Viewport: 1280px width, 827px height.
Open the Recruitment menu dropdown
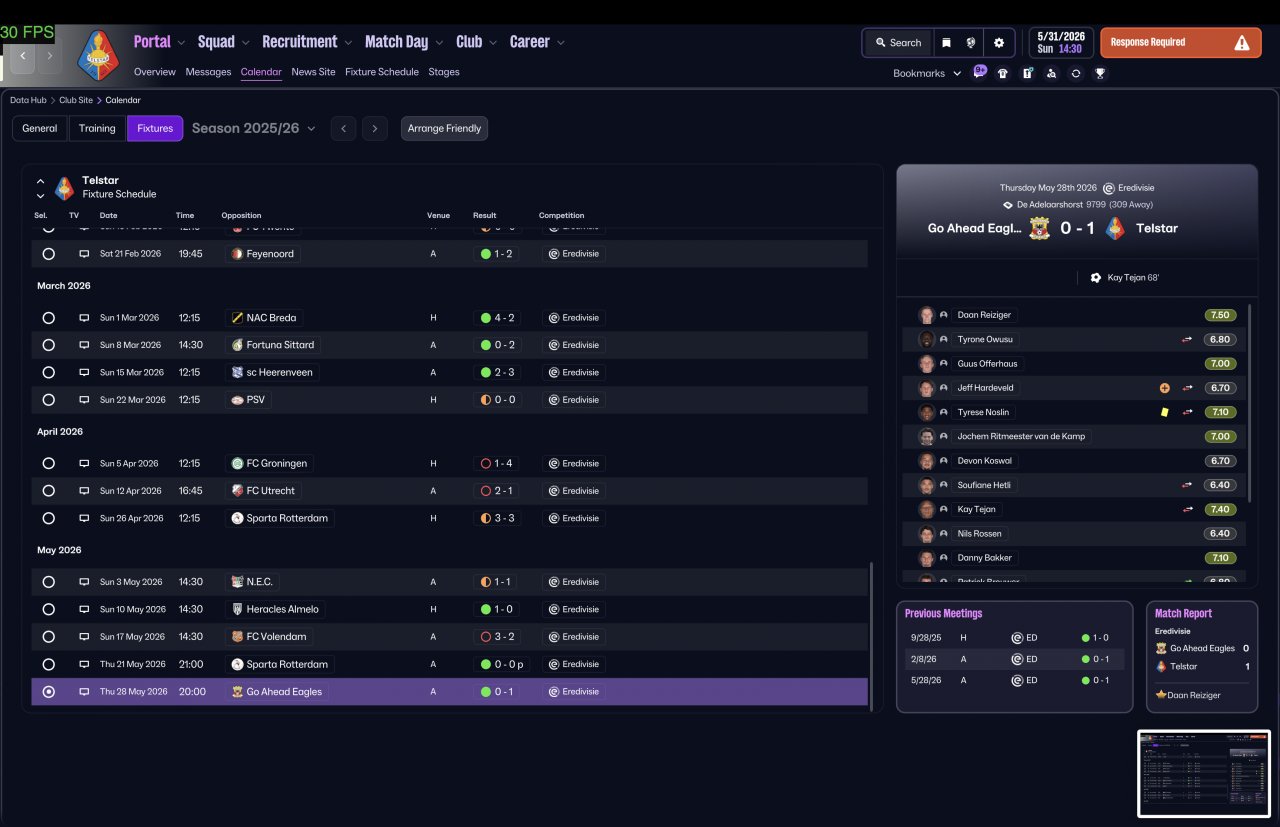point(307,42)
